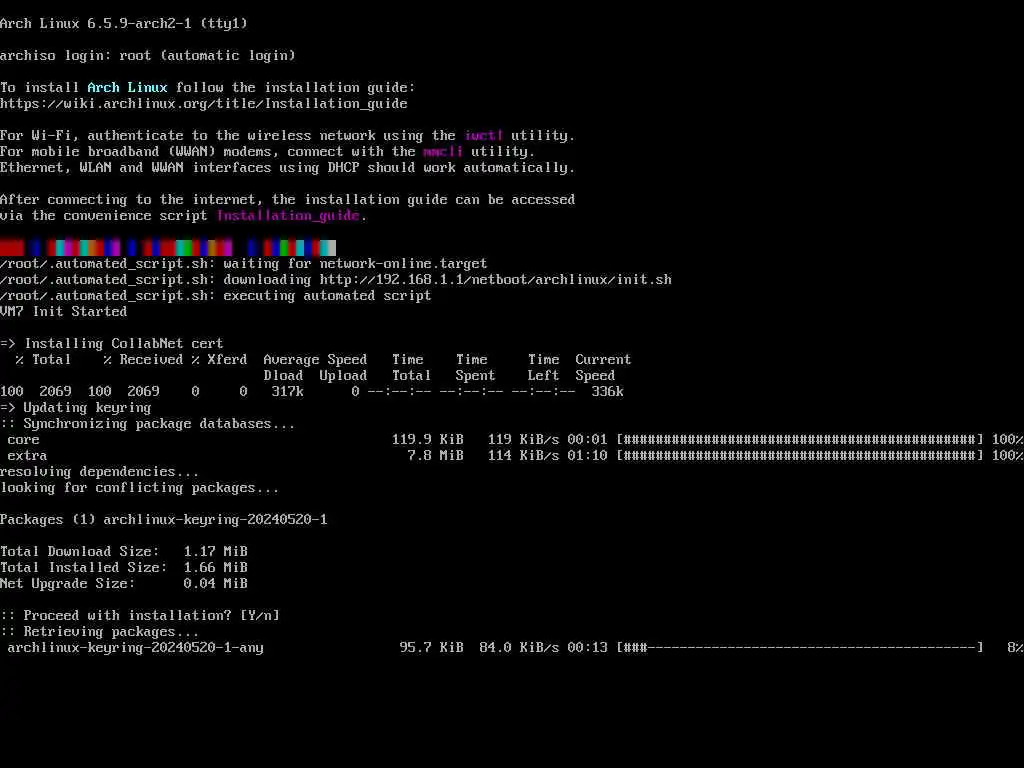The height and width of the screenshot is (768, 1024).
Task: Click the magenta Installation_guide script name
Action: tap(288, 216)
